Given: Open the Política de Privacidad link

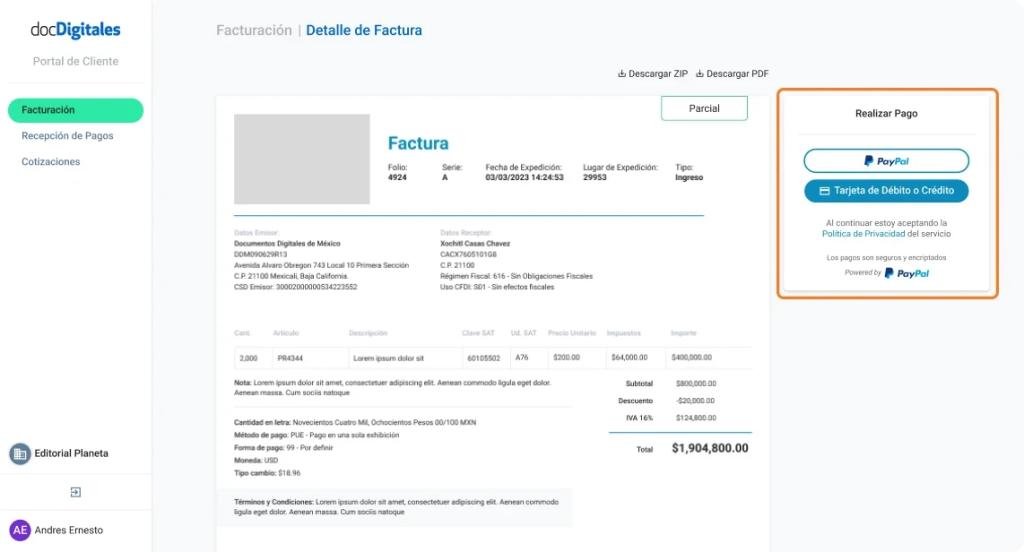Looking at the screenshot, I should coord(863,234).
